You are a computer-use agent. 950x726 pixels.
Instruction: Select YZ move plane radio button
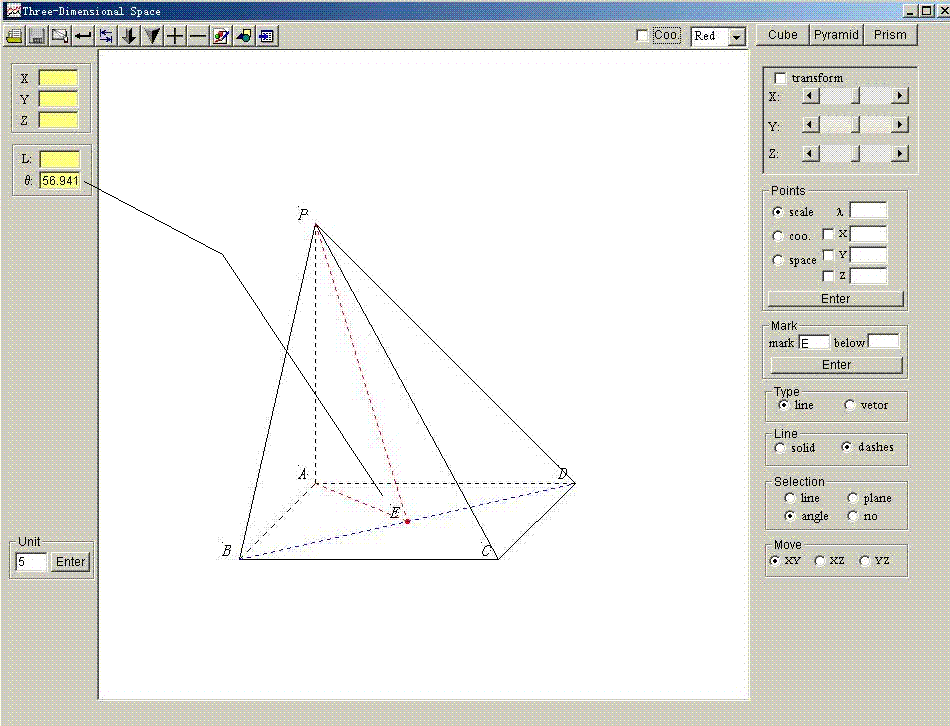865,561
